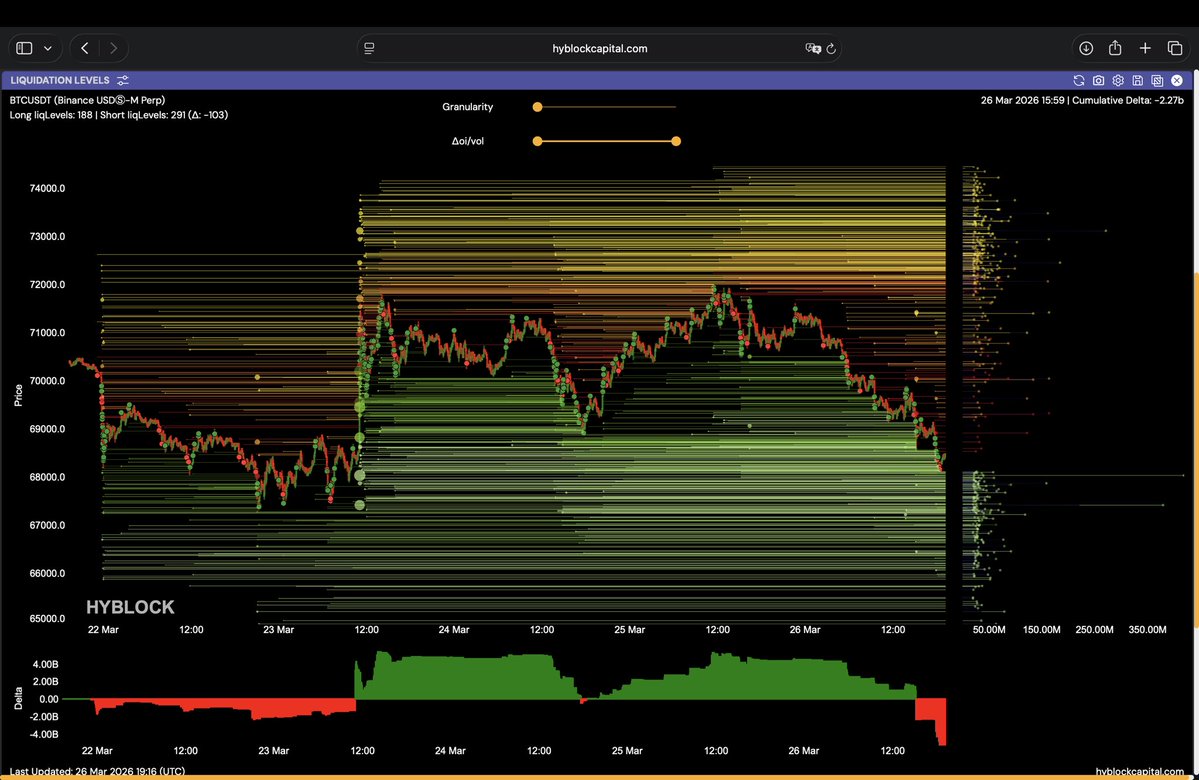
Task: Open the Liquidation Levels filter sliders icon
Action: pyautogui.click(x=122, y=80)
